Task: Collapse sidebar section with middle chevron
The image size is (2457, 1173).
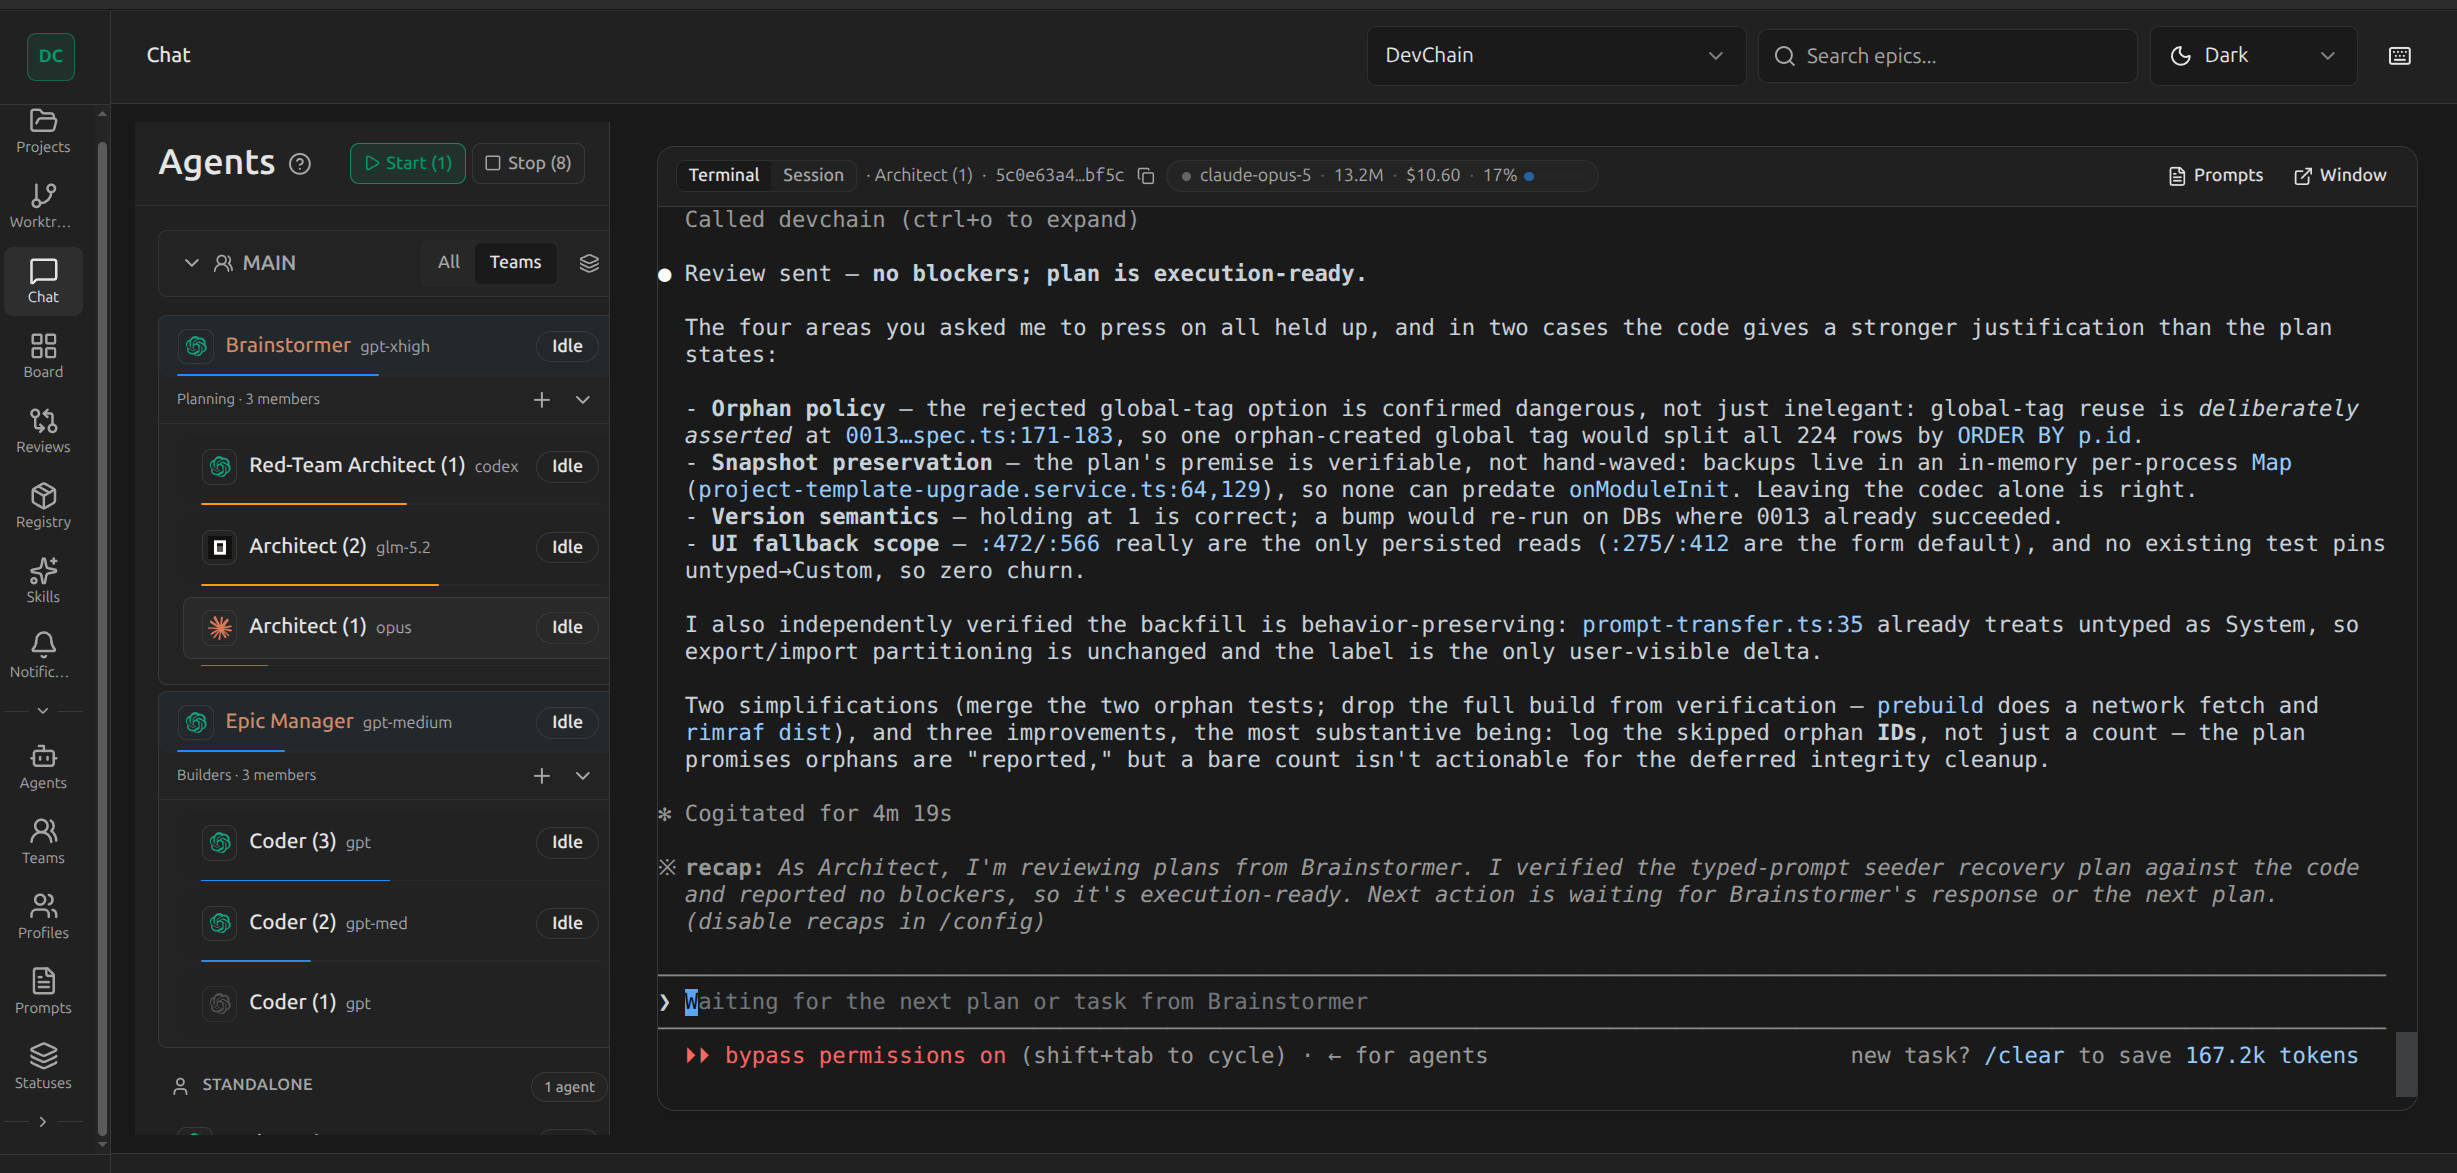Action: (42, 711)
